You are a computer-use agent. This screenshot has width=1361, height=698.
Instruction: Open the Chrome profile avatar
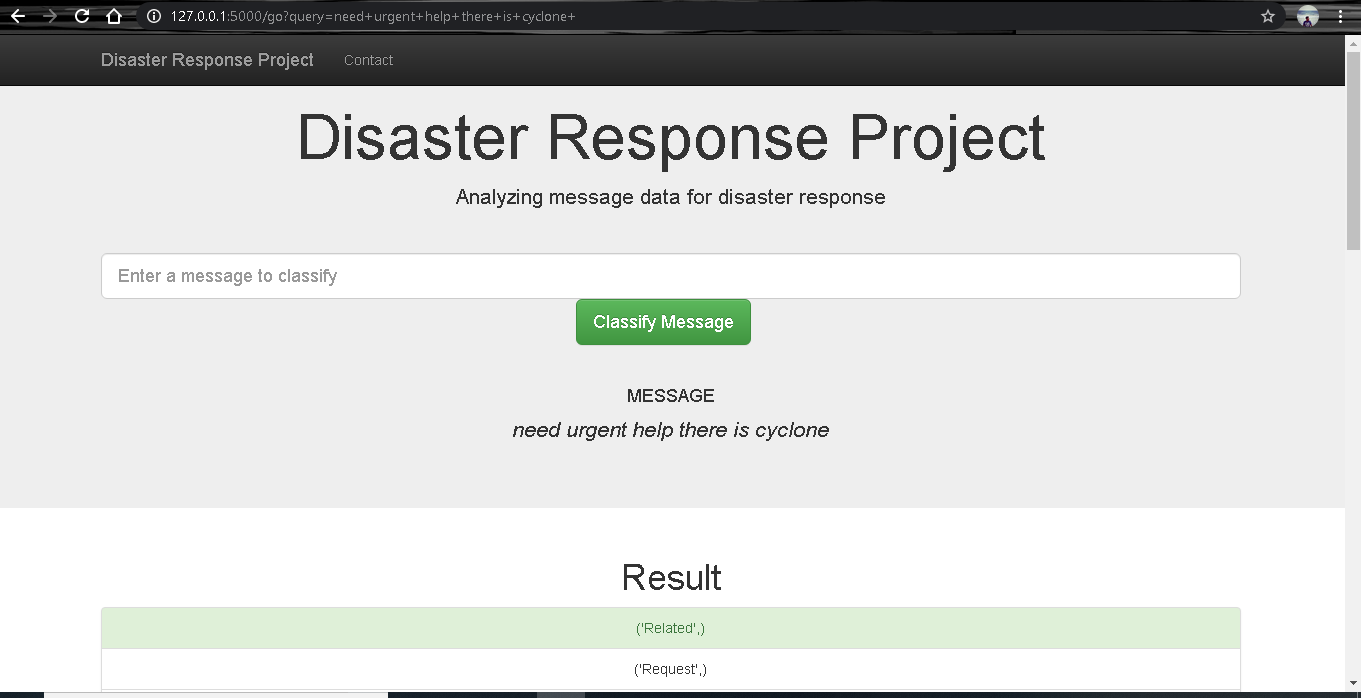pyautogui.click(x=1308, y=16)
